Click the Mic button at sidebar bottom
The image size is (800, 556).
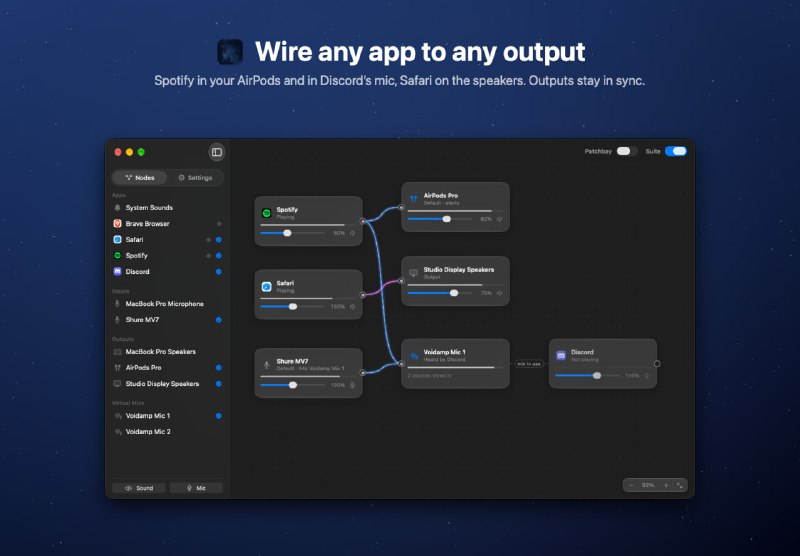point(196,488)
